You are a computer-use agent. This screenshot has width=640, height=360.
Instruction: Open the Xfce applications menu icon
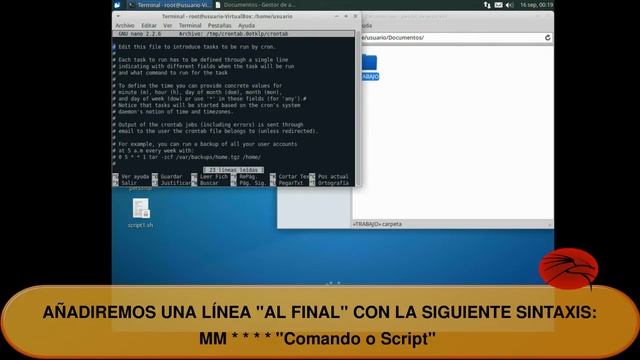[117, 5]
